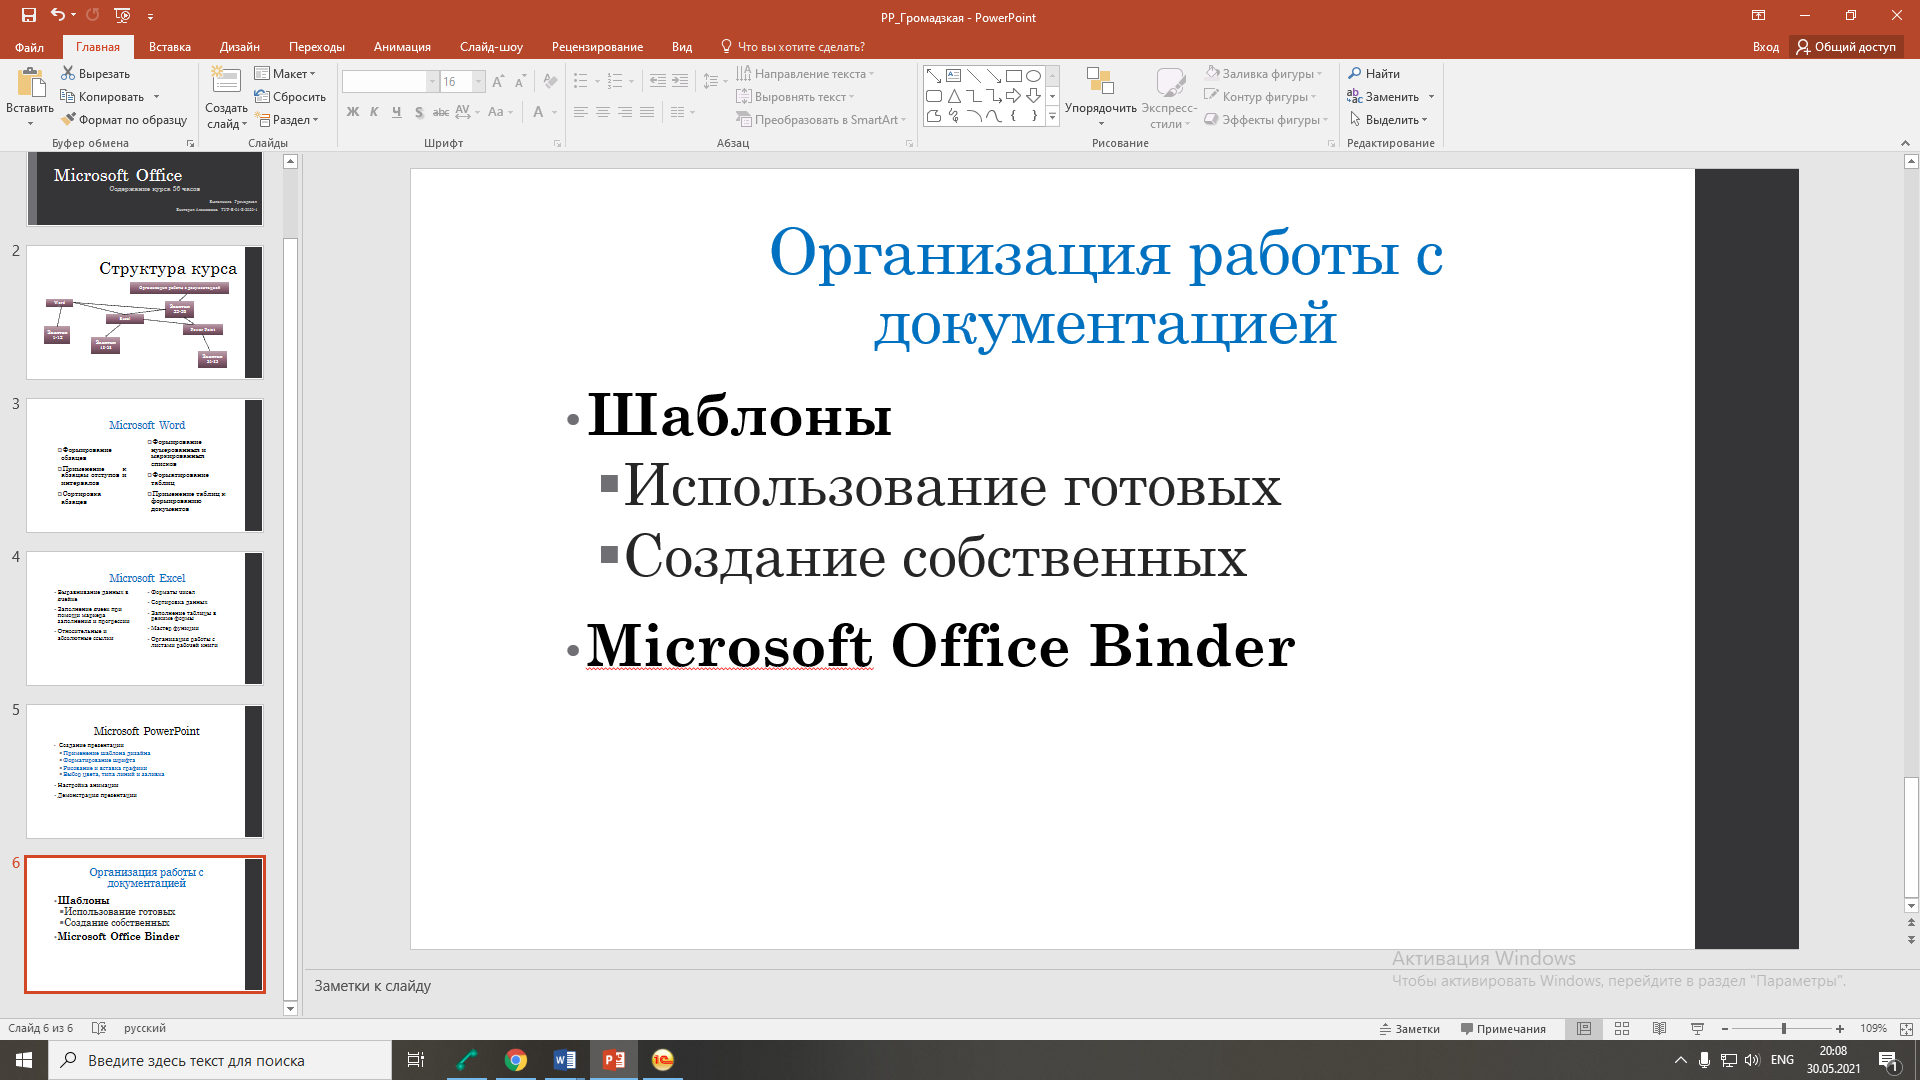Click the Undo arrow icon

(58, 15)
